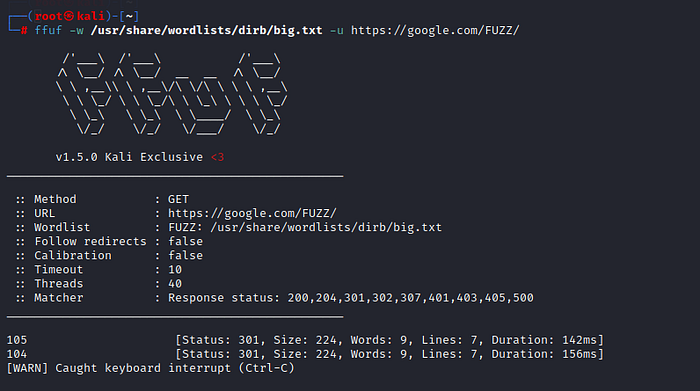Click the Calibration false value
Viewport: 700px width, 391px height.
coord(185,255)
